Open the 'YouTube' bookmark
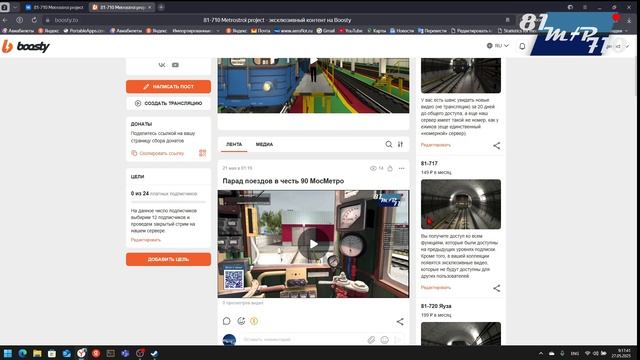 tap(351, 31)
